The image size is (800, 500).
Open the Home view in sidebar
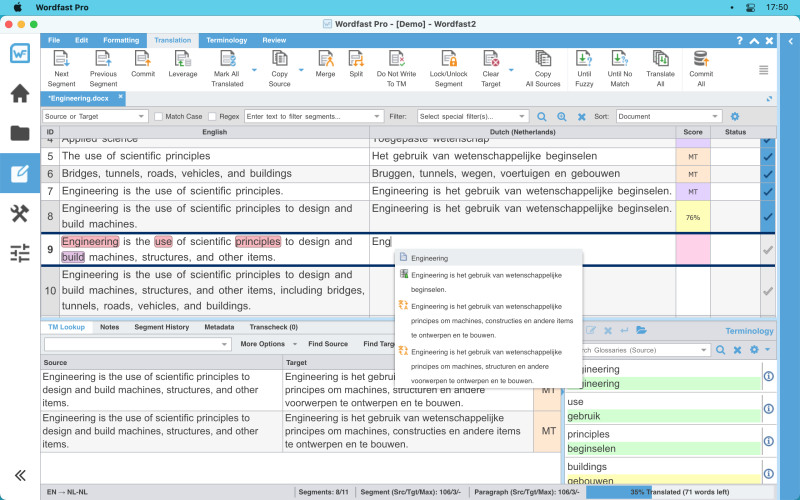20,93
